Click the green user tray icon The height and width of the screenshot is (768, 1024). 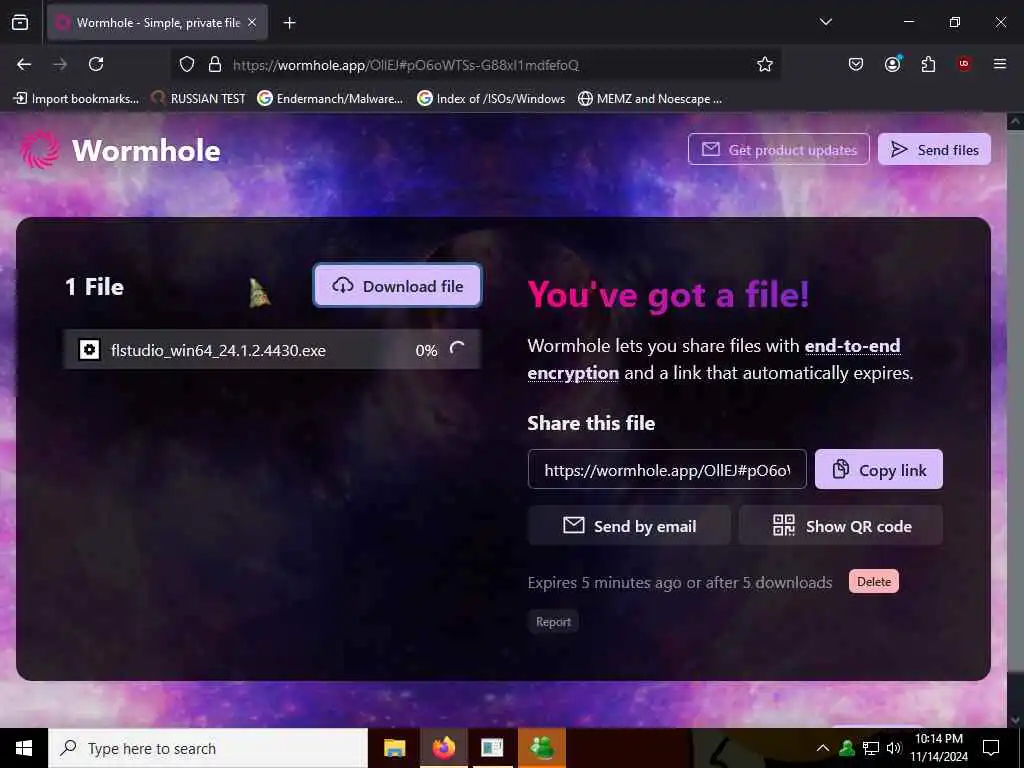(x=847, y=748)
